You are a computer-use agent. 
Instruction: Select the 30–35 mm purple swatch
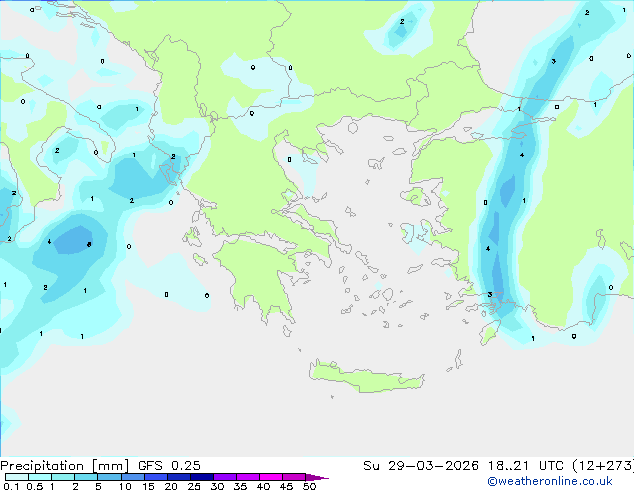(225, 477)
